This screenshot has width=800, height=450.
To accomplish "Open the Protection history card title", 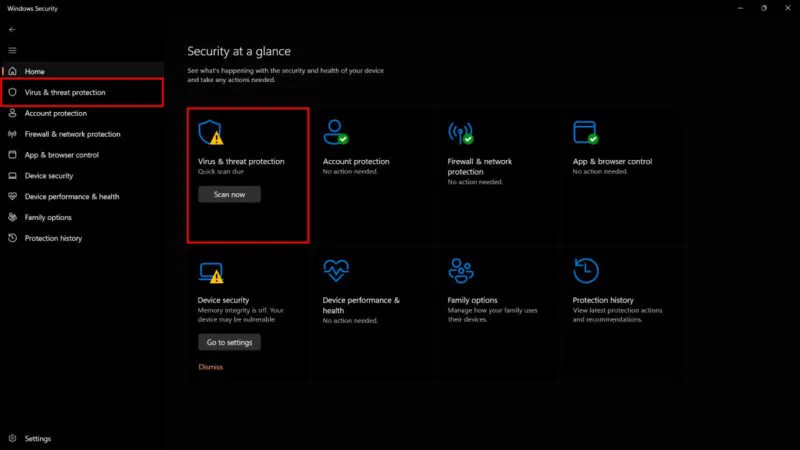I will 603,300.
